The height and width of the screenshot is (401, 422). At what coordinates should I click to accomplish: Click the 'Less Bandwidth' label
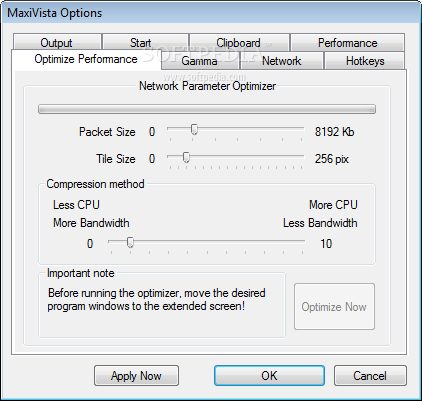point(320,223)
